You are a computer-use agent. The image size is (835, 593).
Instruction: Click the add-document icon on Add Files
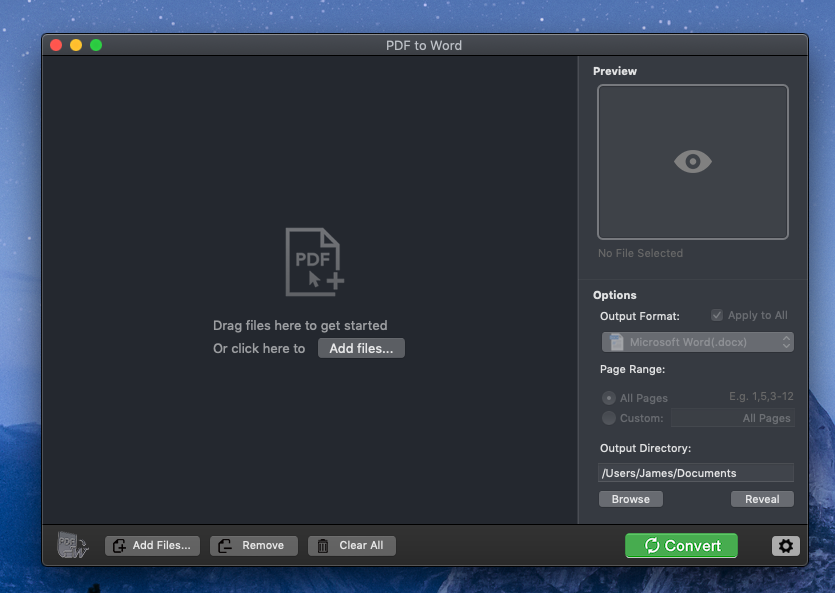pos(119,546)
